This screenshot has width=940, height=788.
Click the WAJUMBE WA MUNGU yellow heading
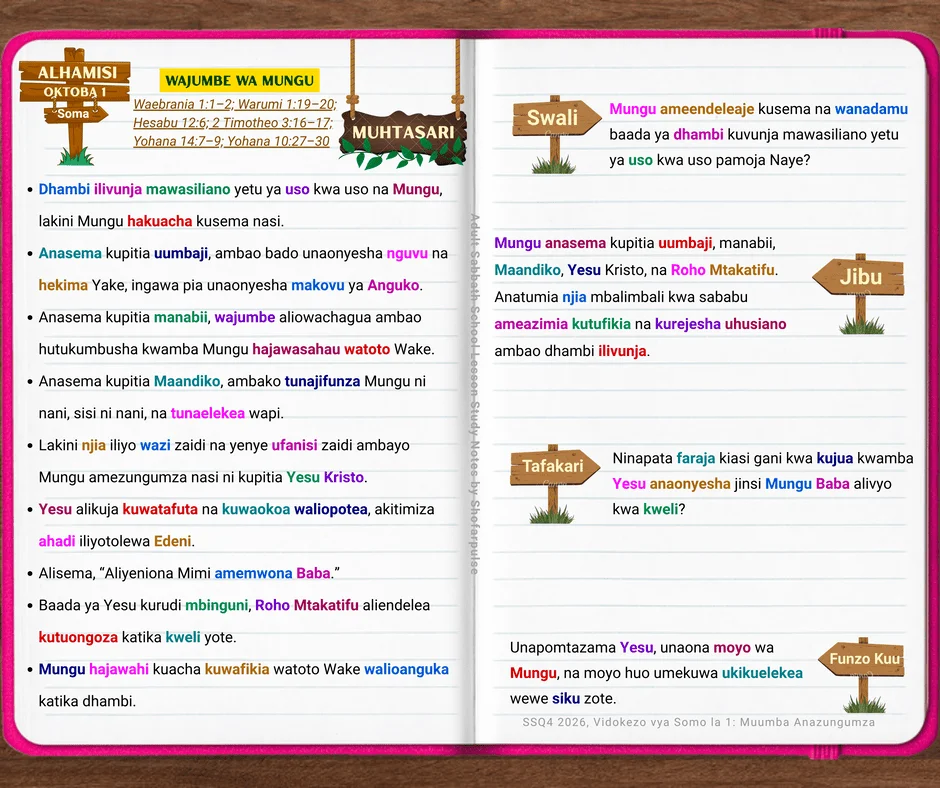tap(240, 80)
